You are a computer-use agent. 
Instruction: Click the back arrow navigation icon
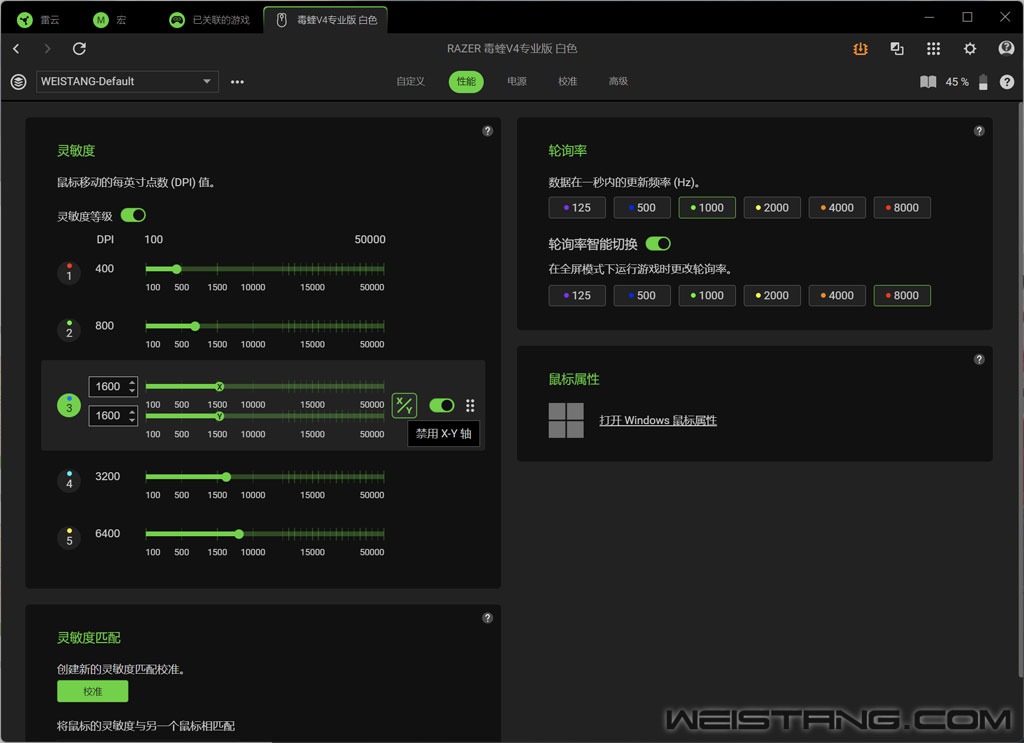(x=16, y=49)
